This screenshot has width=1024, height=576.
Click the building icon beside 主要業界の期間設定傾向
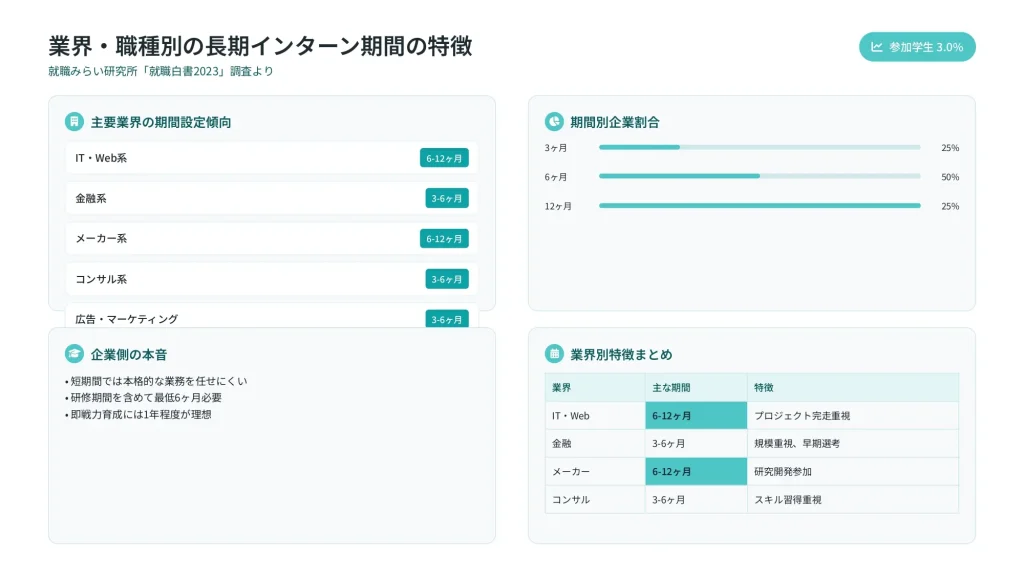(x=74, y=122)
